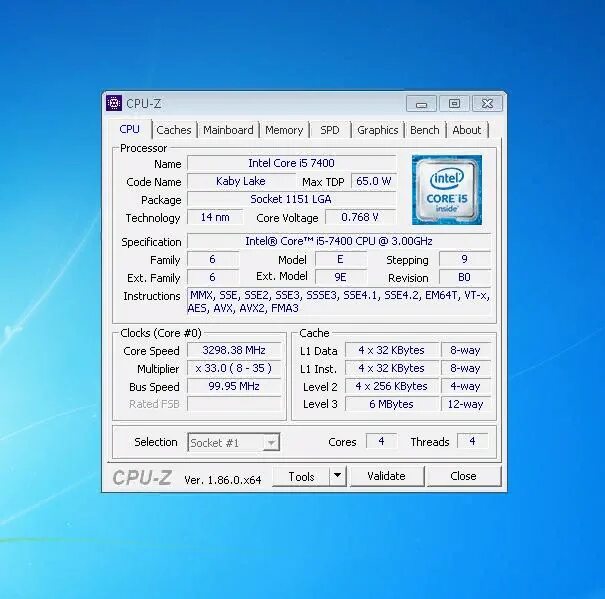The height and width of the screenshot is (599, 605).
Task: Maximize the CPU-Z window
Action: (454, 104)
